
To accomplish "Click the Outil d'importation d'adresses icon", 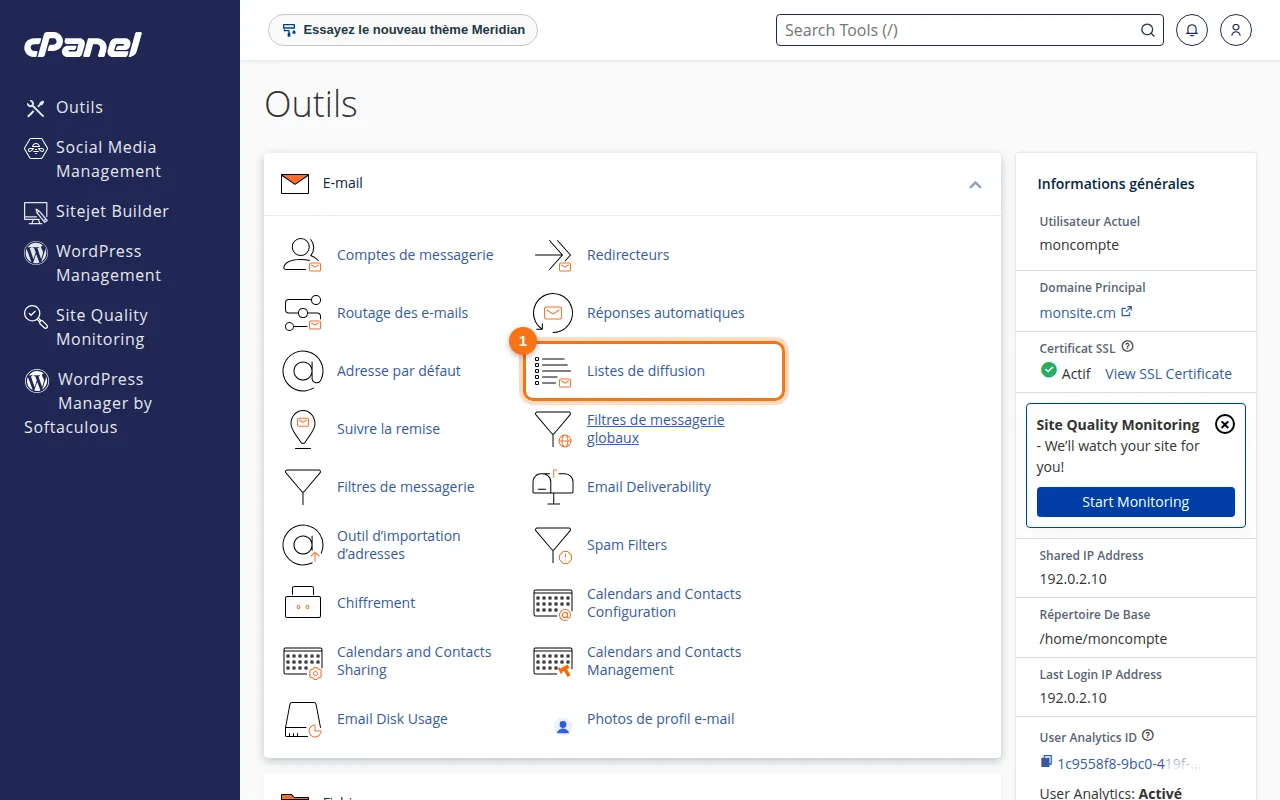I will click(302, 545).
